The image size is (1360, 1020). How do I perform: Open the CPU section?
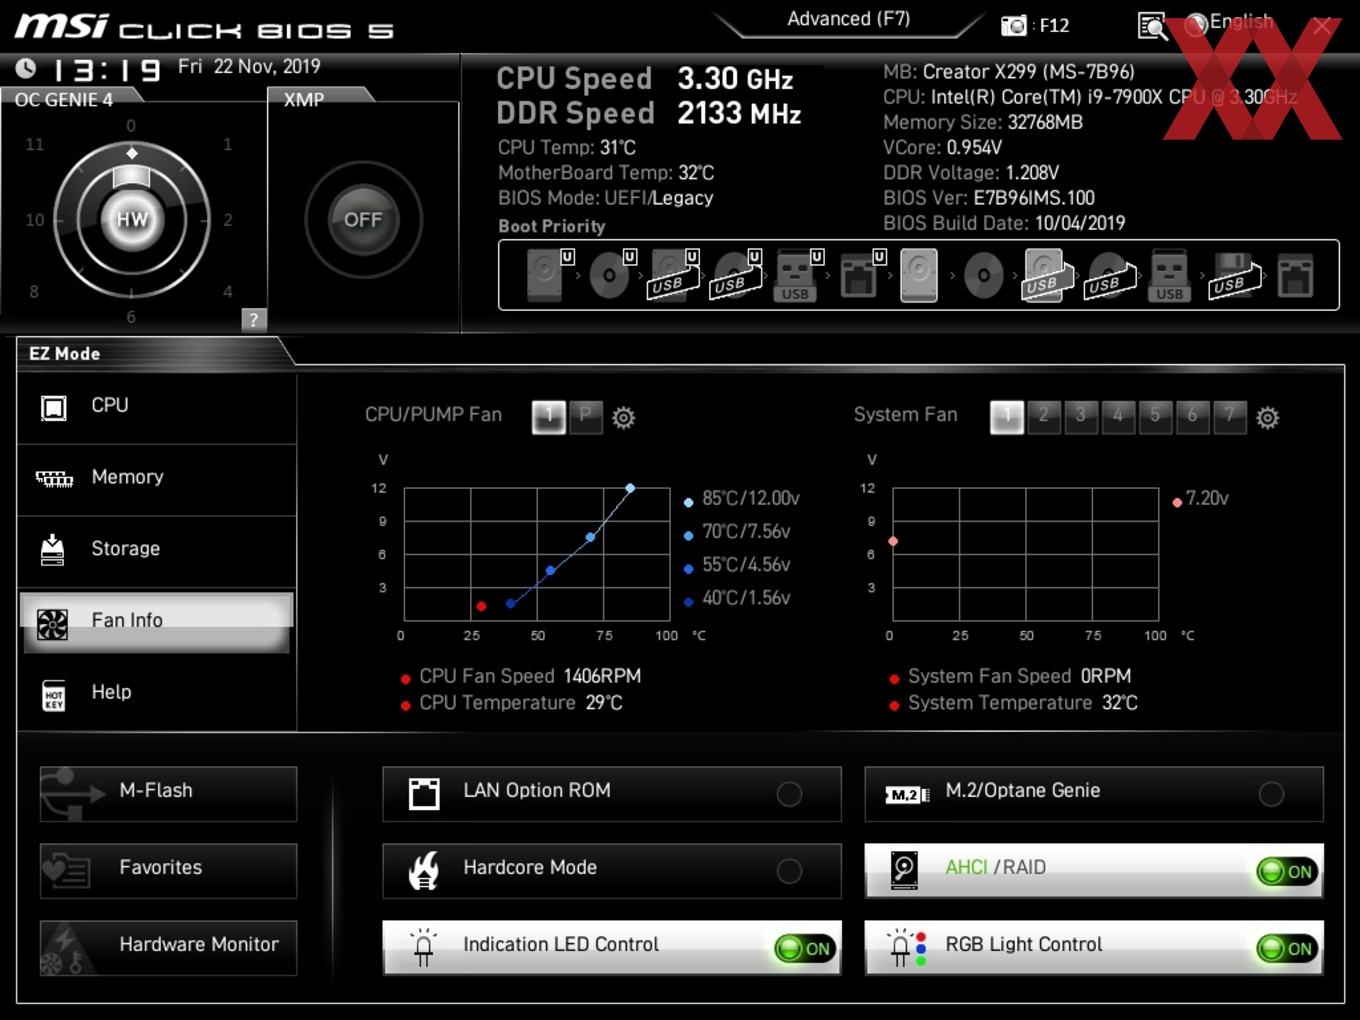(157, 407)
